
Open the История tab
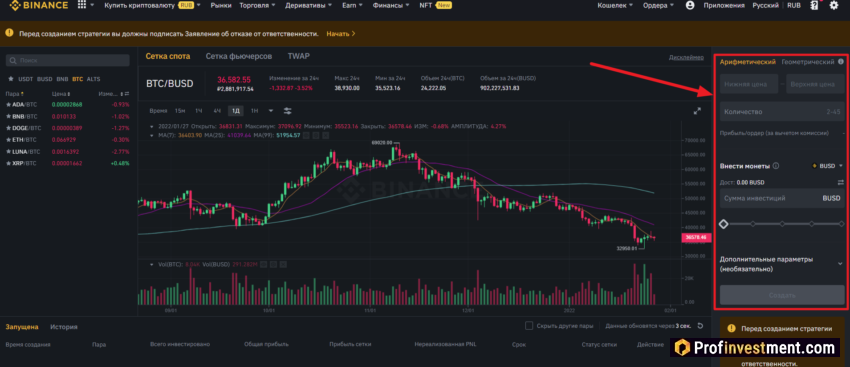coord(63,326)
